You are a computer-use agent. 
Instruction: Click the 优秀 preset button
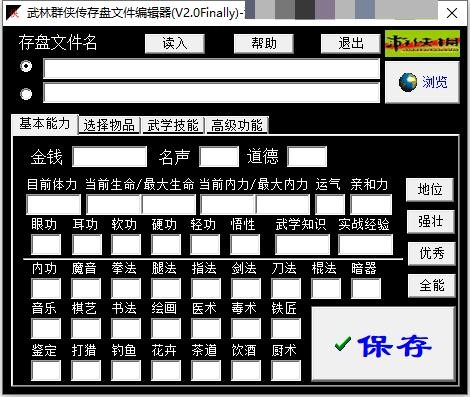point(432,254)
